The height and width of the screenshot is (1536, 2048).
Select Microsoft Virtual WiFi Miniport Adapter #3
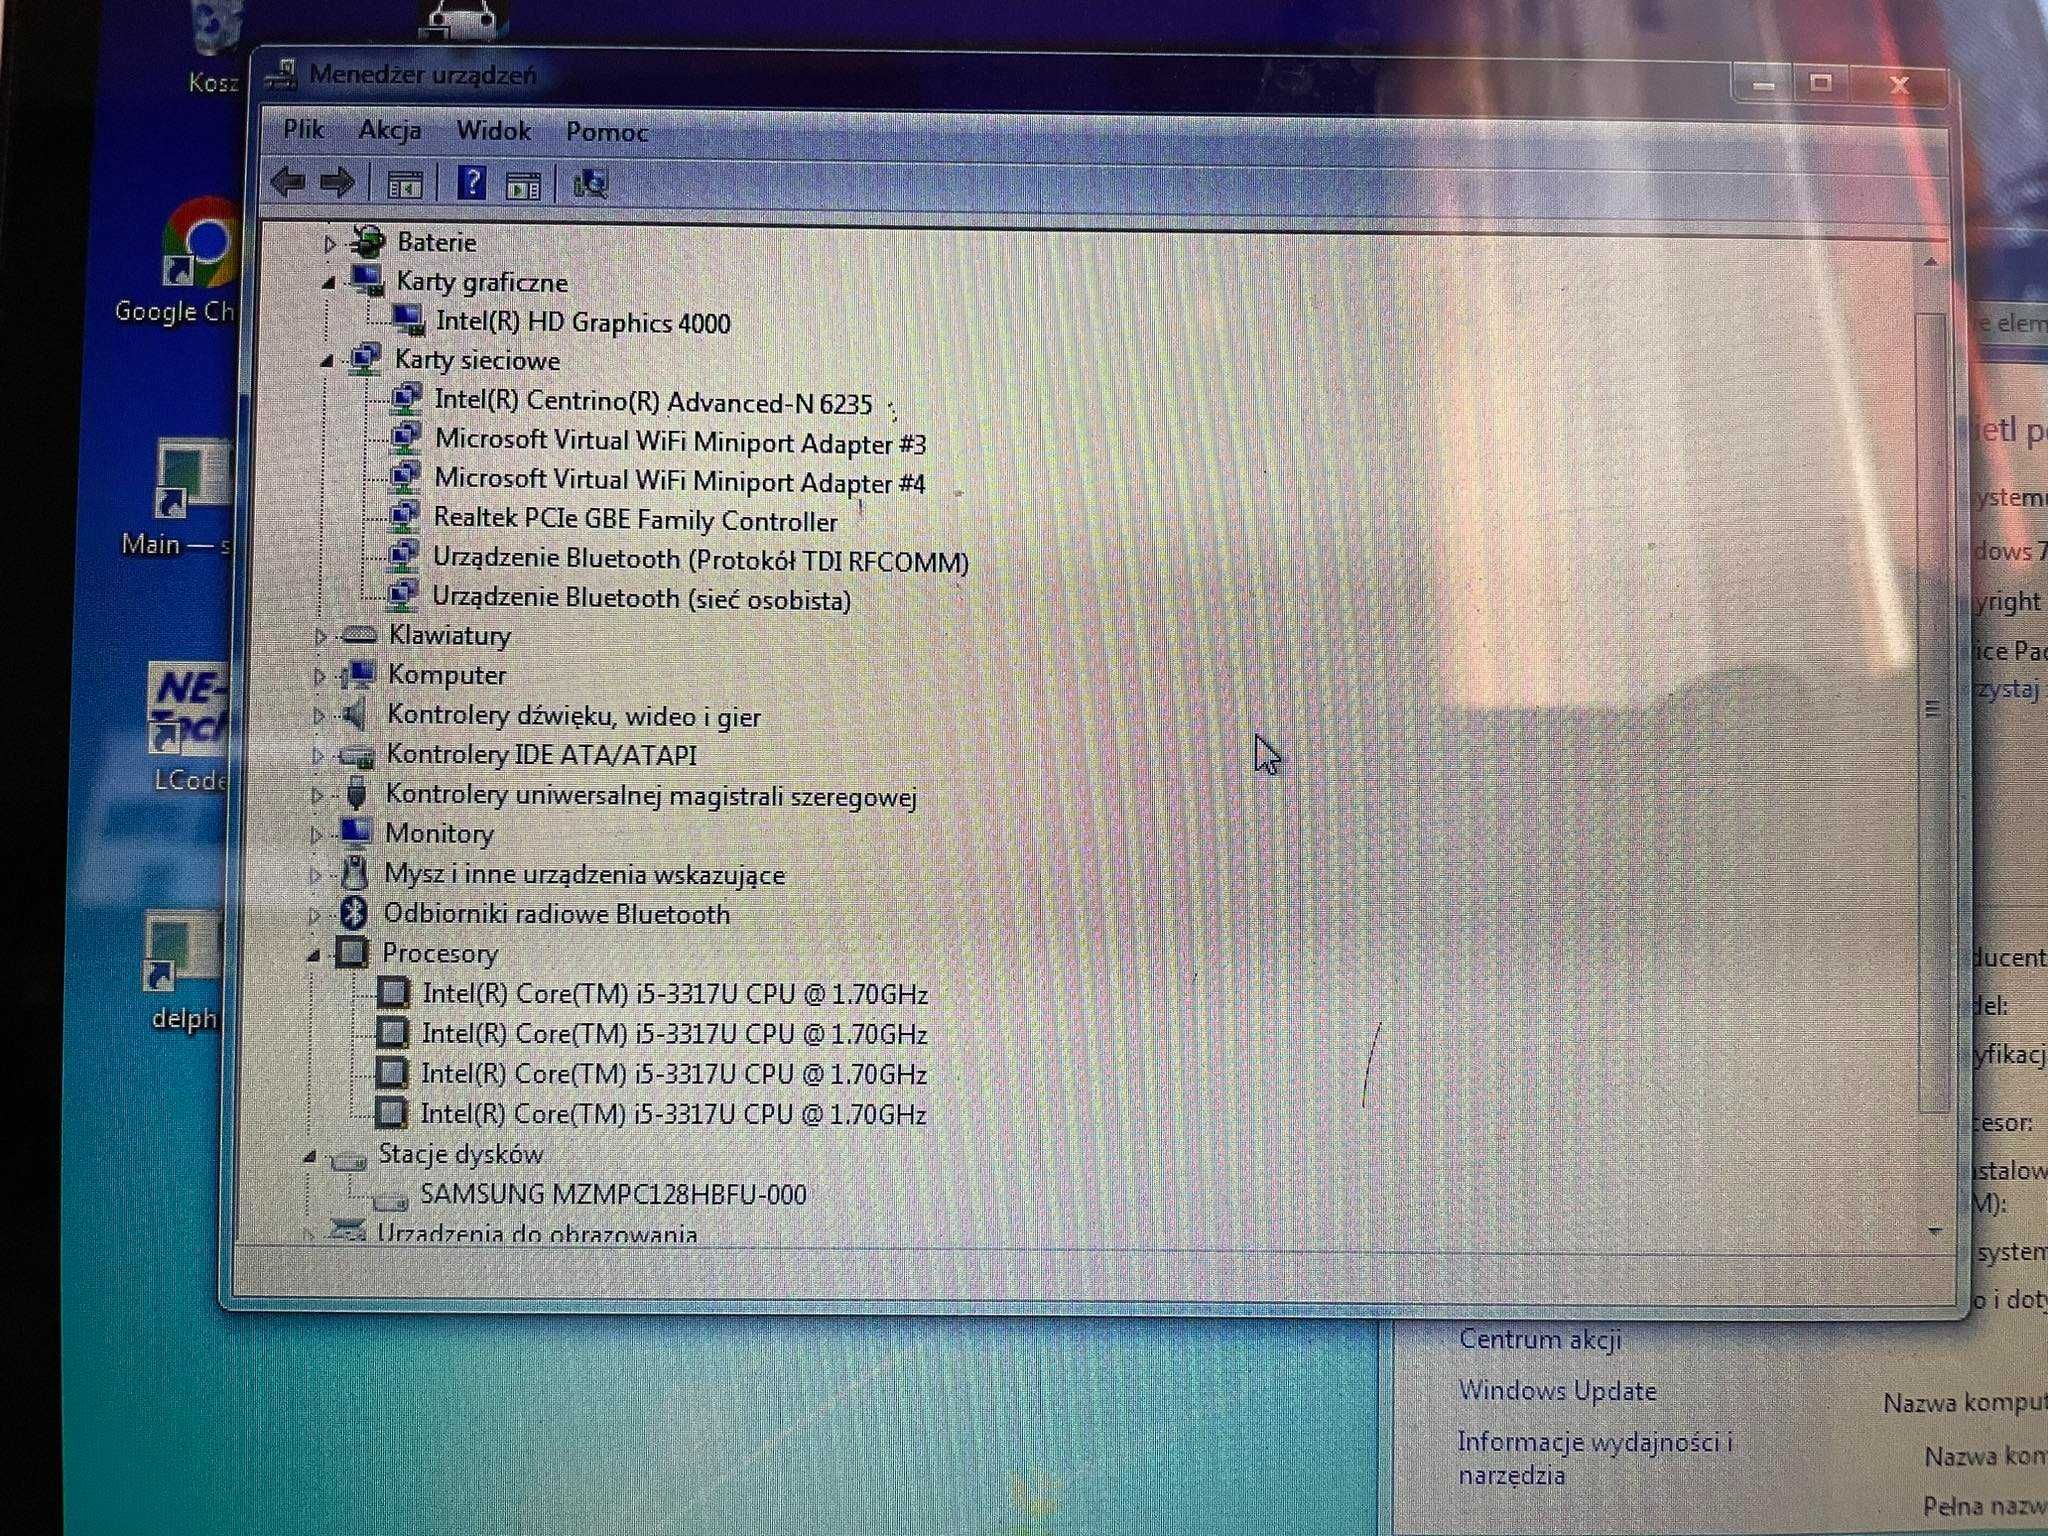[x=680, y=441]
